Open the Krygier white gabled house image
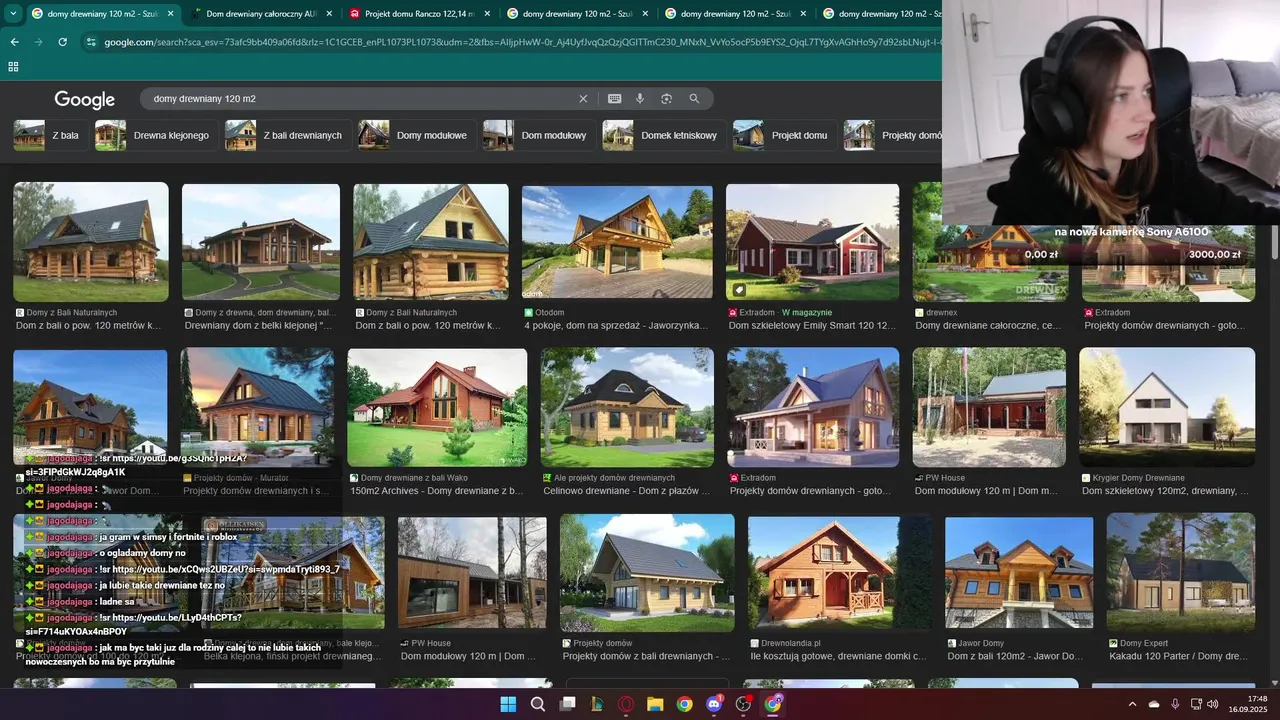 click(x=1167, y=407)
